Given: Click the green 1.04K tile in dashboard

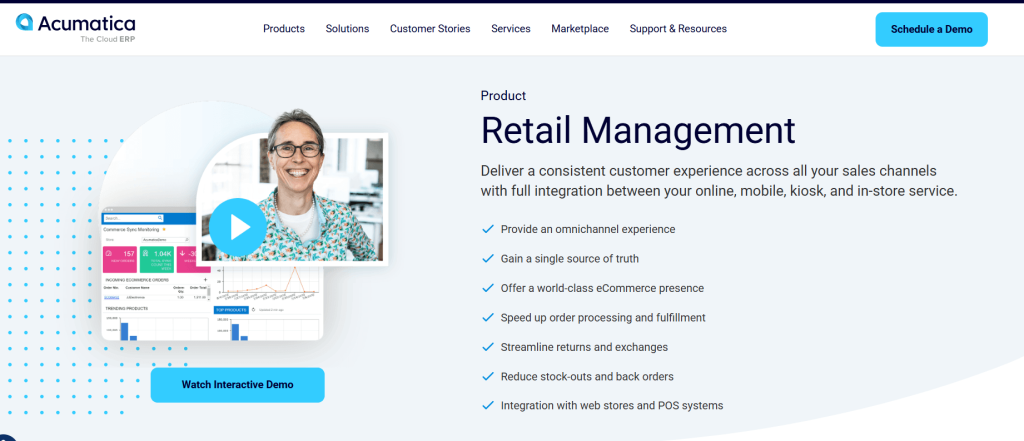Looking at the screenshot, I should point(157,259).
